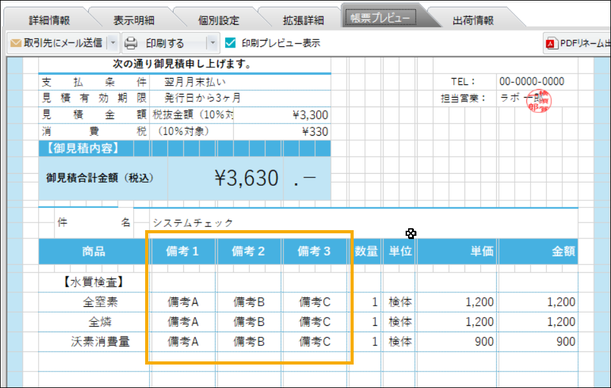The width and height of the screenshot is (611, 388).
Task: Expand the 印刷する dropdown arrow
Action: click(x=212, y=43)
